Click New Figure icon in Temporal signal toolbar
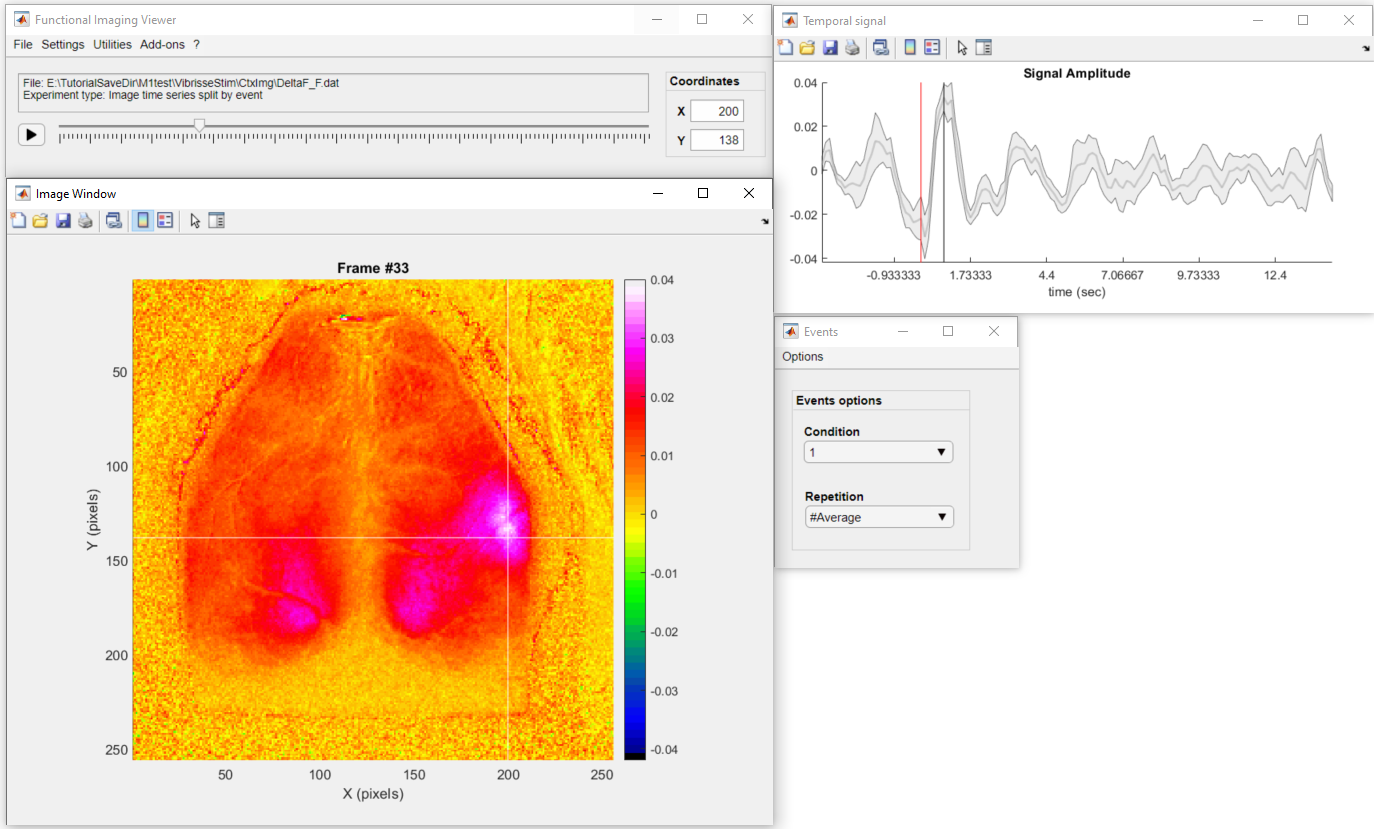 (785, 47)
